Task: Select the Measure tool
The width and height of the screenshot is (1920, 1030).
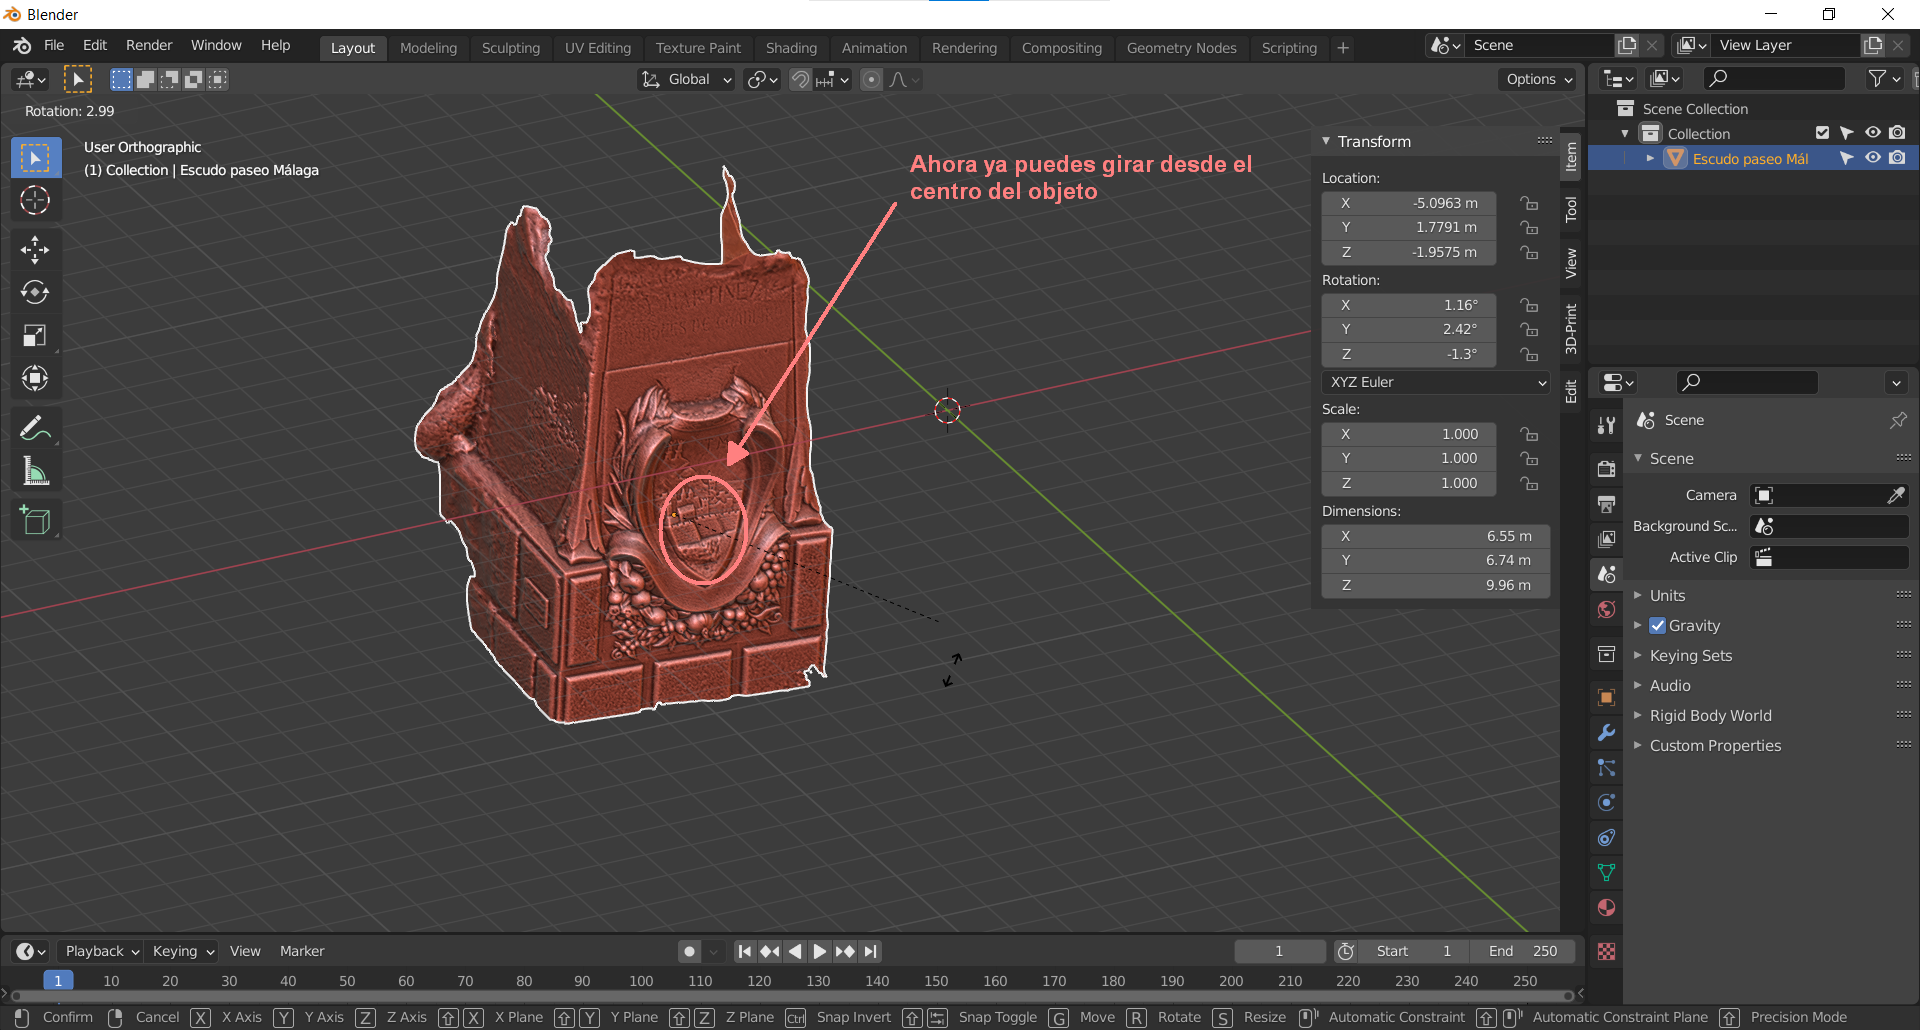Action: (35, 471)
